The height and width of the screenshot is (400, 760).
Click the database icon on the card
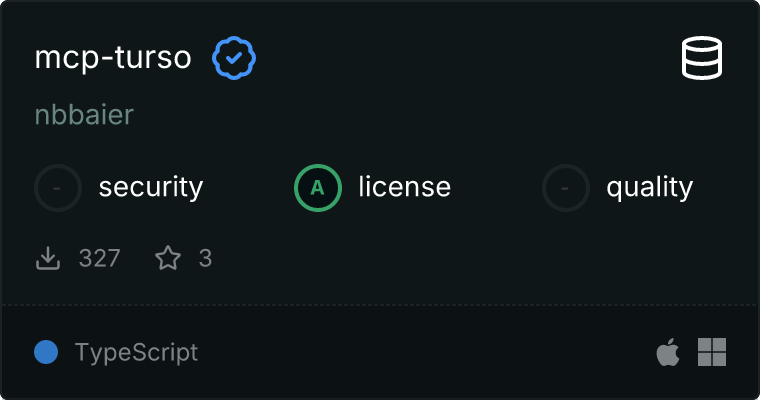pos(703,59)
